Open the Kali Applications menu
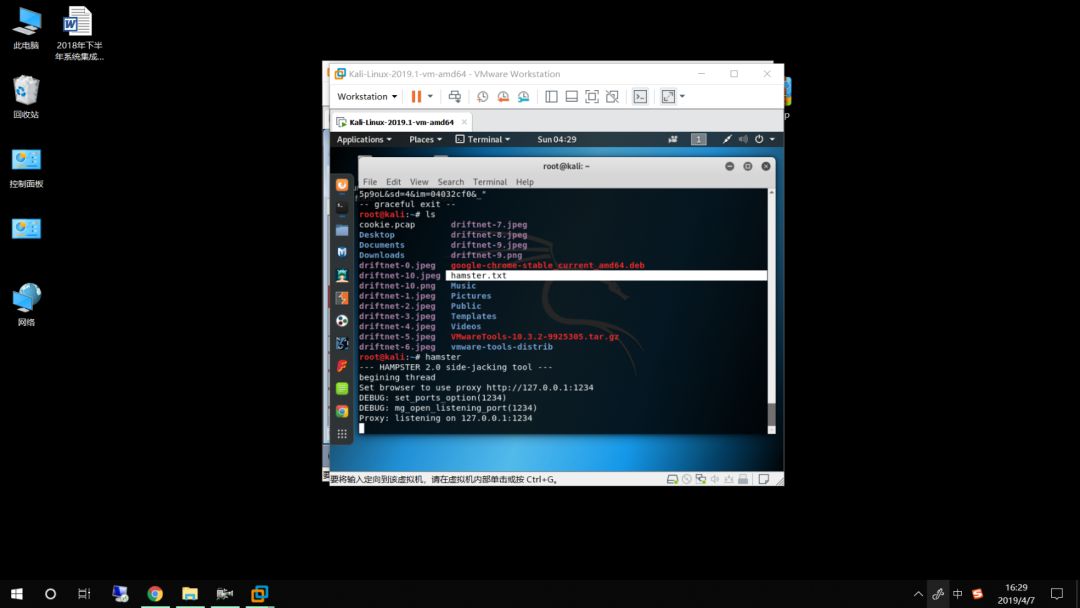1080x608 pixels. [x=364, y=139]
